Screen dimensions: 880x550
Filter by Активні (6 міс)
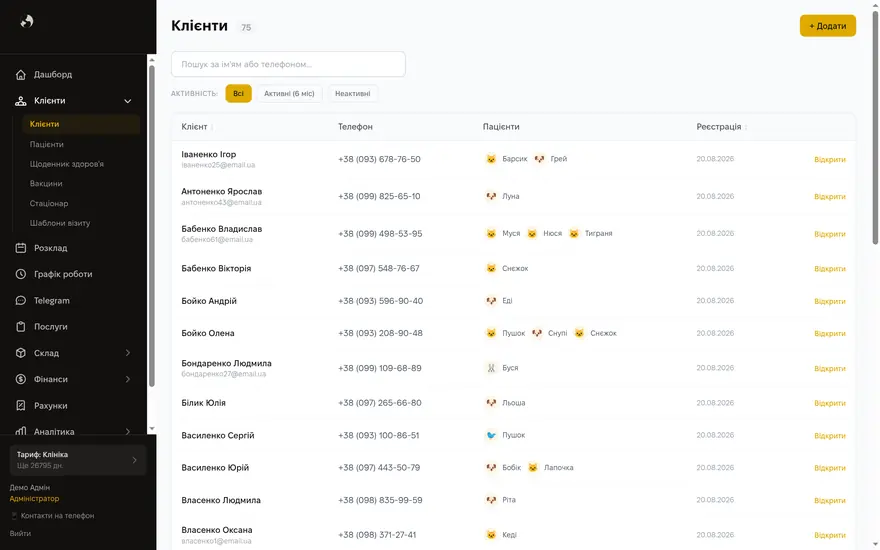coord(289,94)
